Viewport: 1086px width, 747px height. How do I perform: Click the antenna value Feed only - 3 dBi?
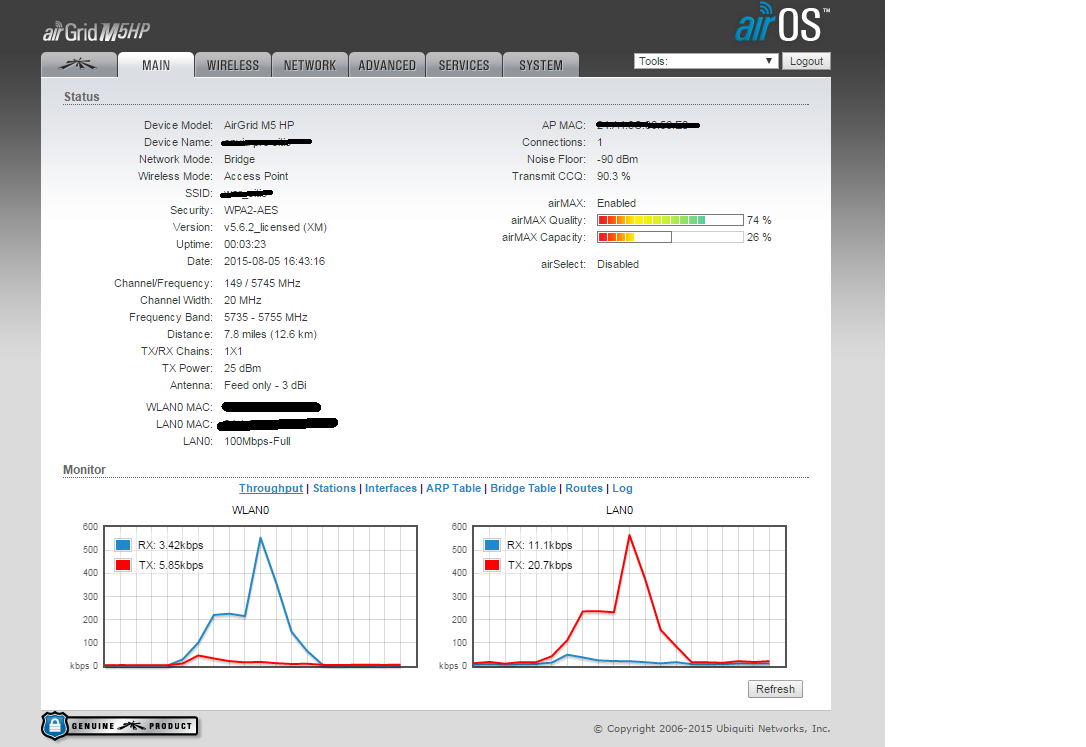point(265,386)
